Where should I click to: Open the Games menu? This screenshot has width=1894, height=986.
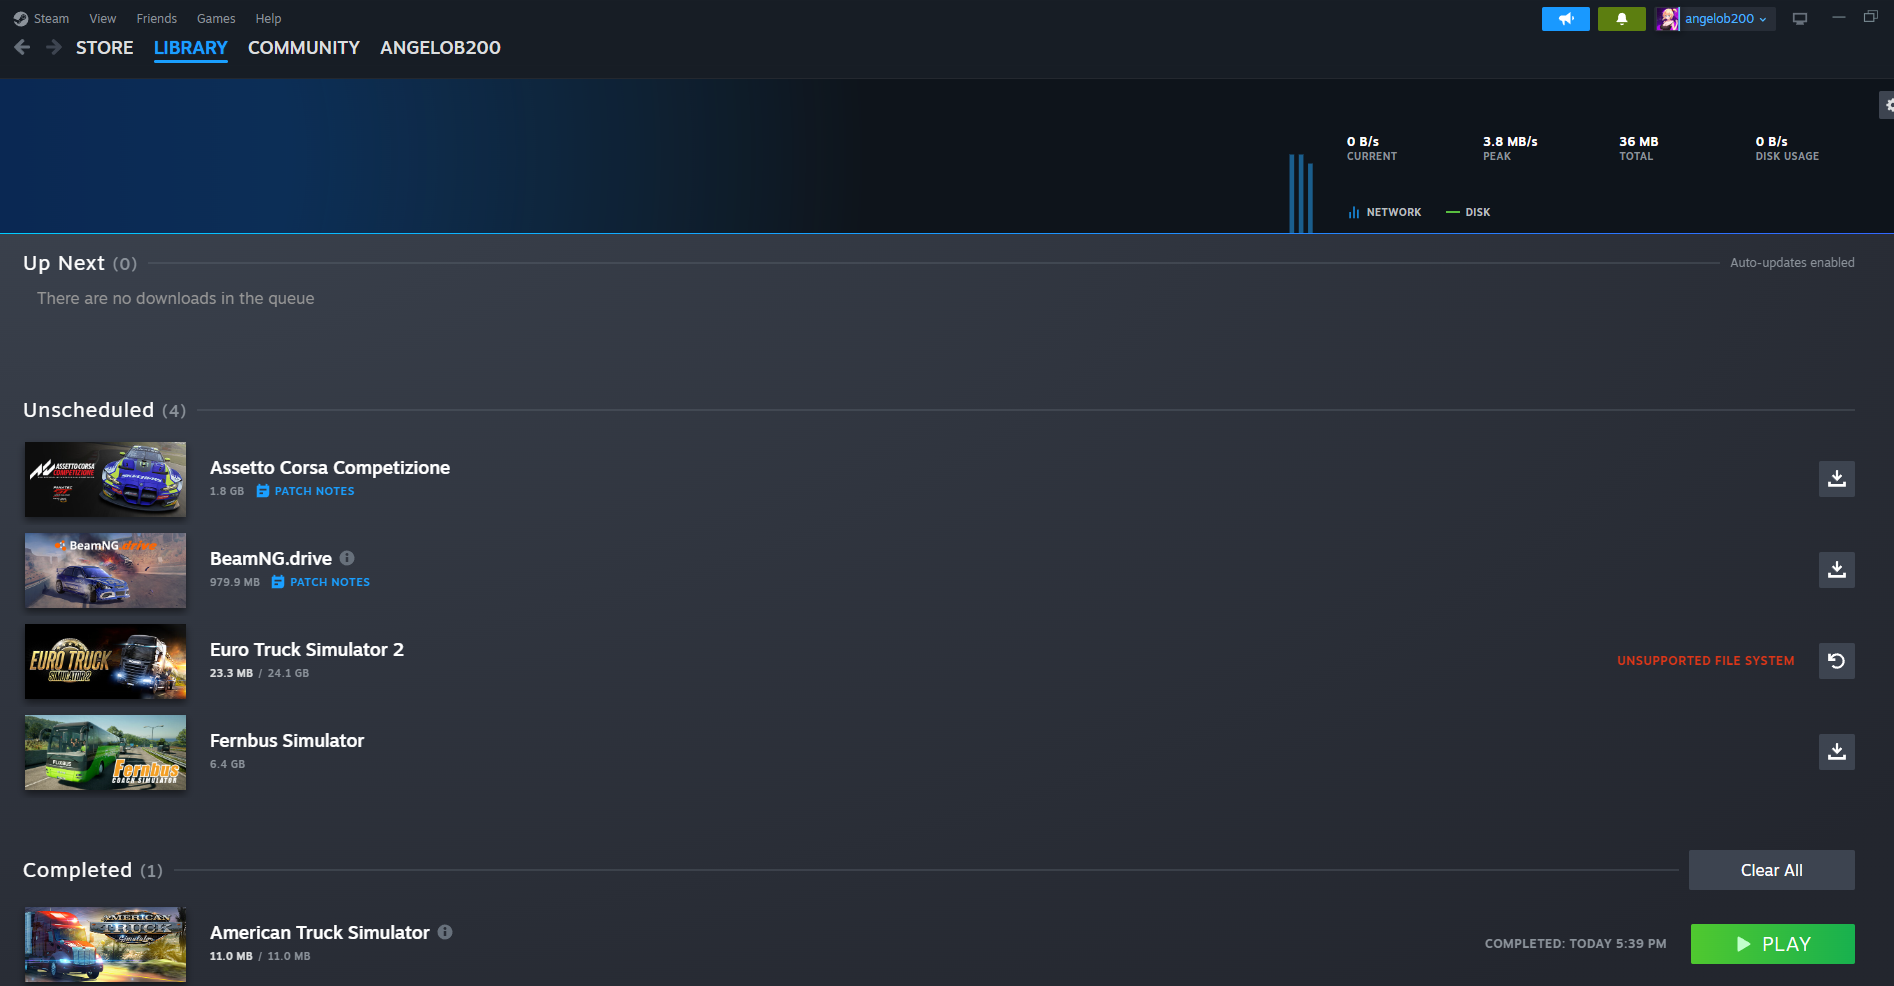pos(216,19)
